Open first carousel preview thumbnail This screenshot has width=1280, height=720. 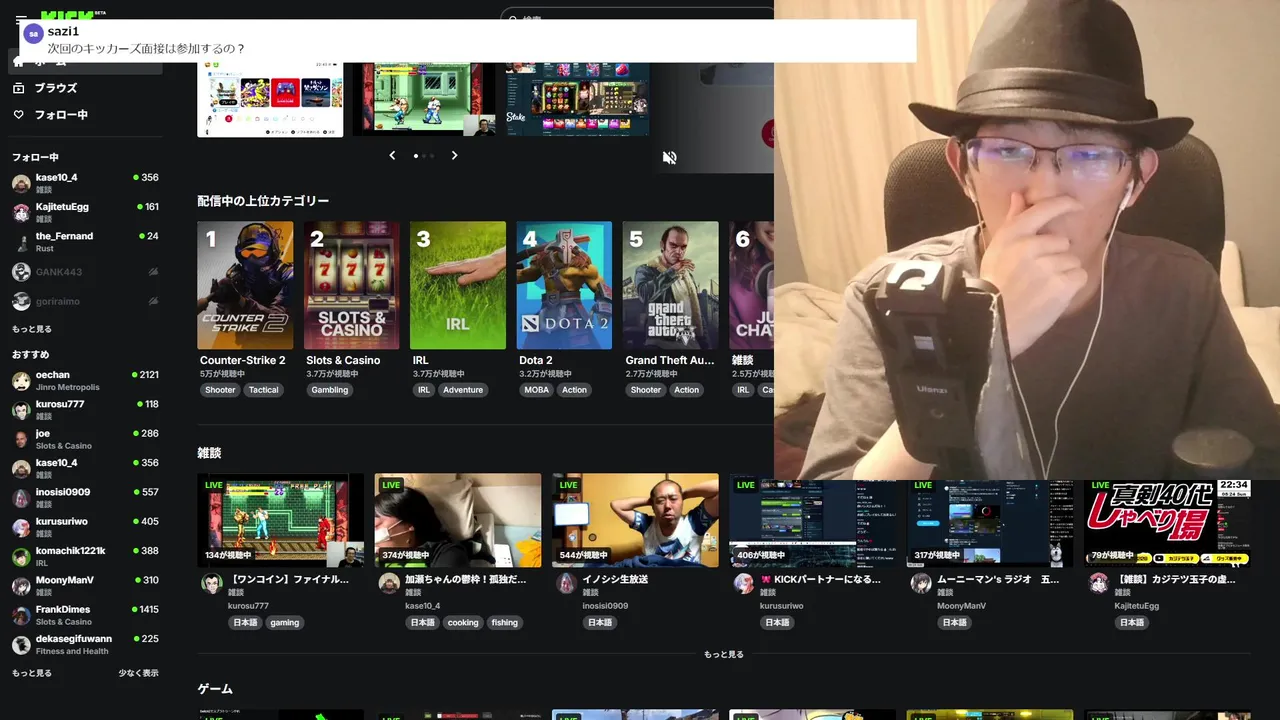pos(270,99)
